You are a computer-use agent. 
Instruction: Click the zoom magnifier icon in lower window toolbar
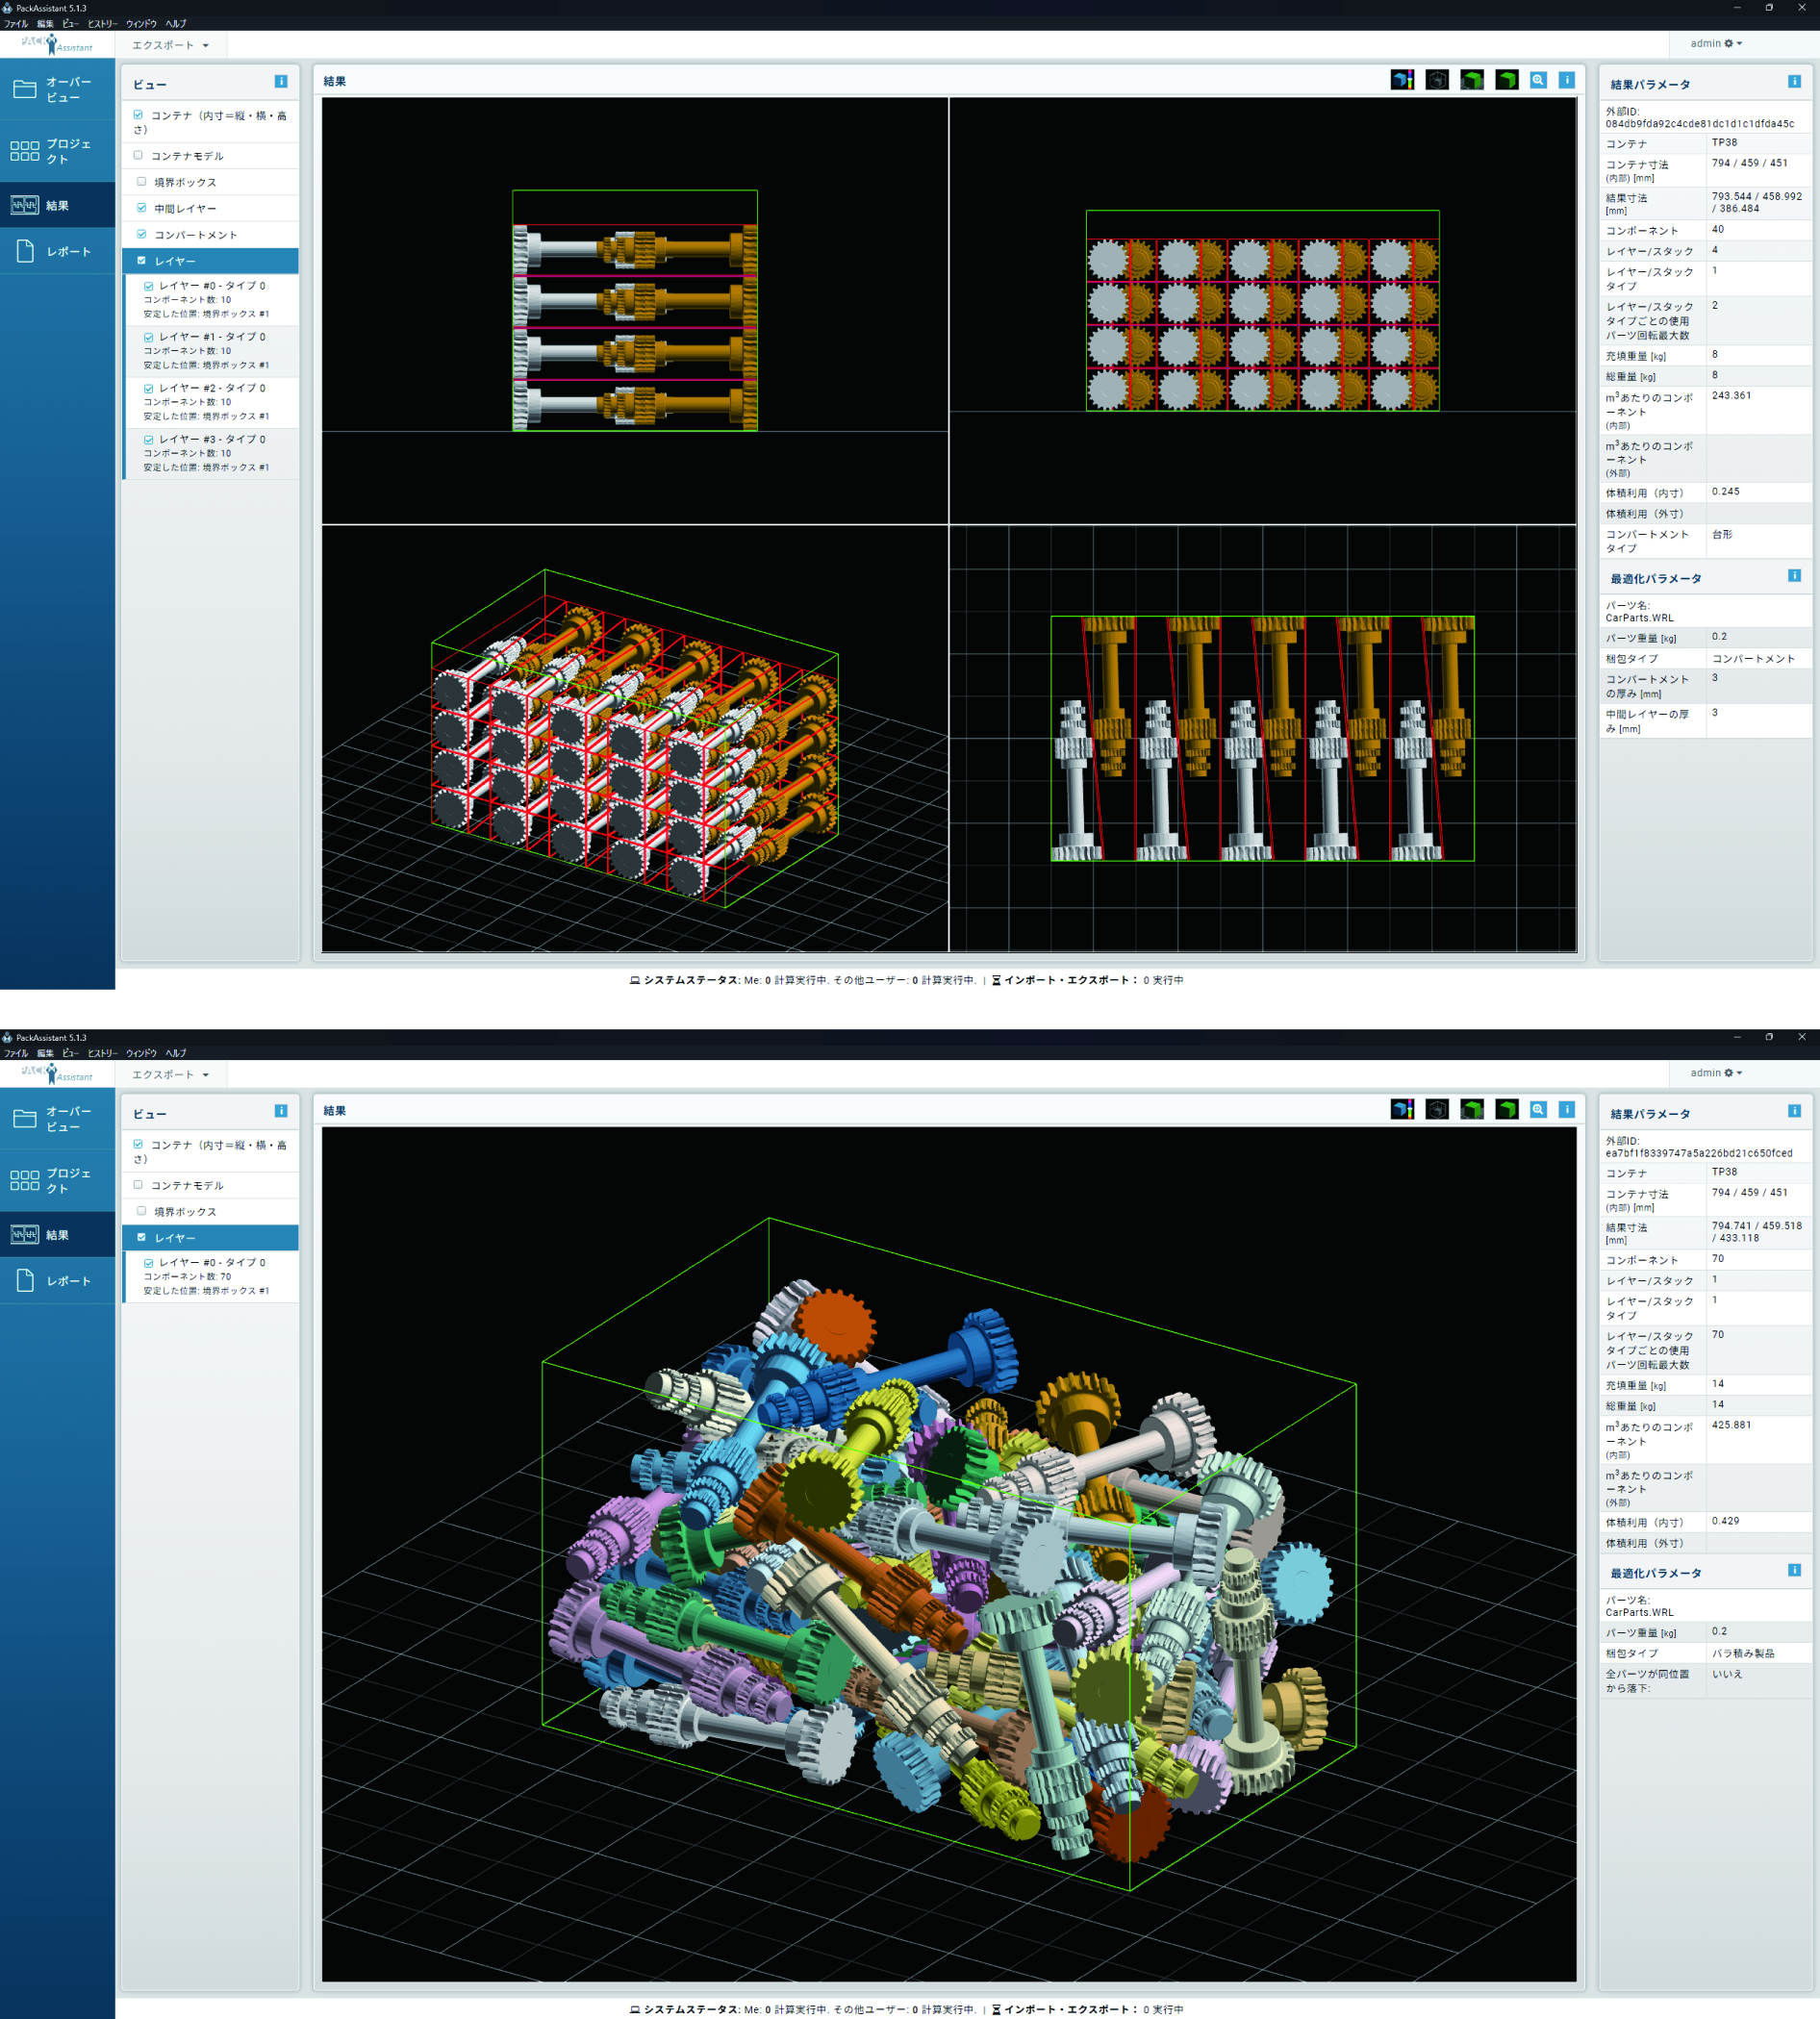tap(1538, 1109)
